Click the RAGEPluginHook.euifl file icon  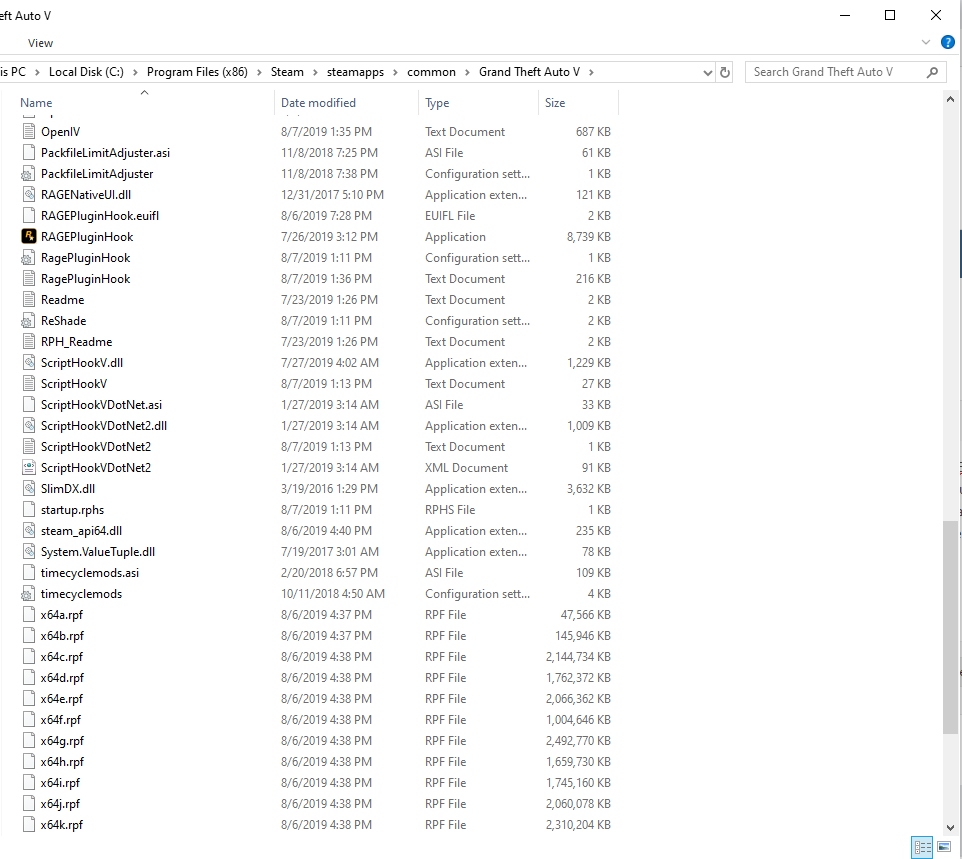pos(28,215)
